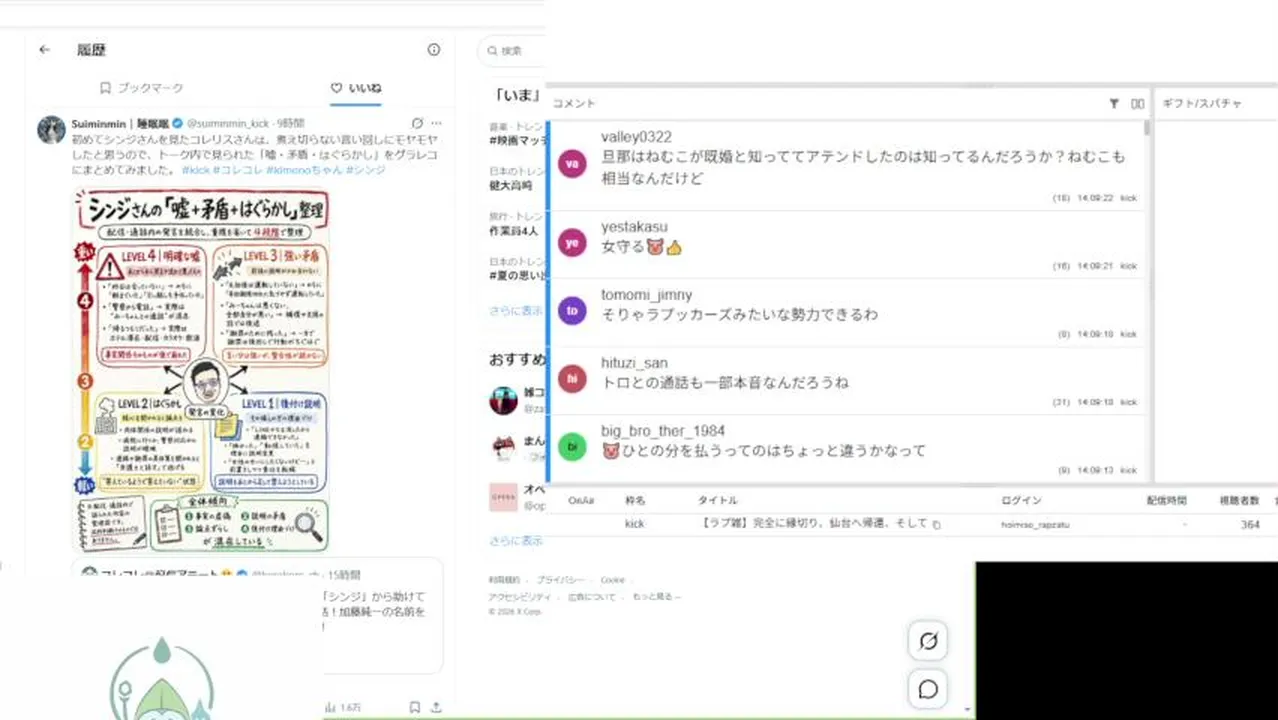Click the 配信時間 column header
The height and width of the screenshot is (720, 1278).
coord(1167,500)
